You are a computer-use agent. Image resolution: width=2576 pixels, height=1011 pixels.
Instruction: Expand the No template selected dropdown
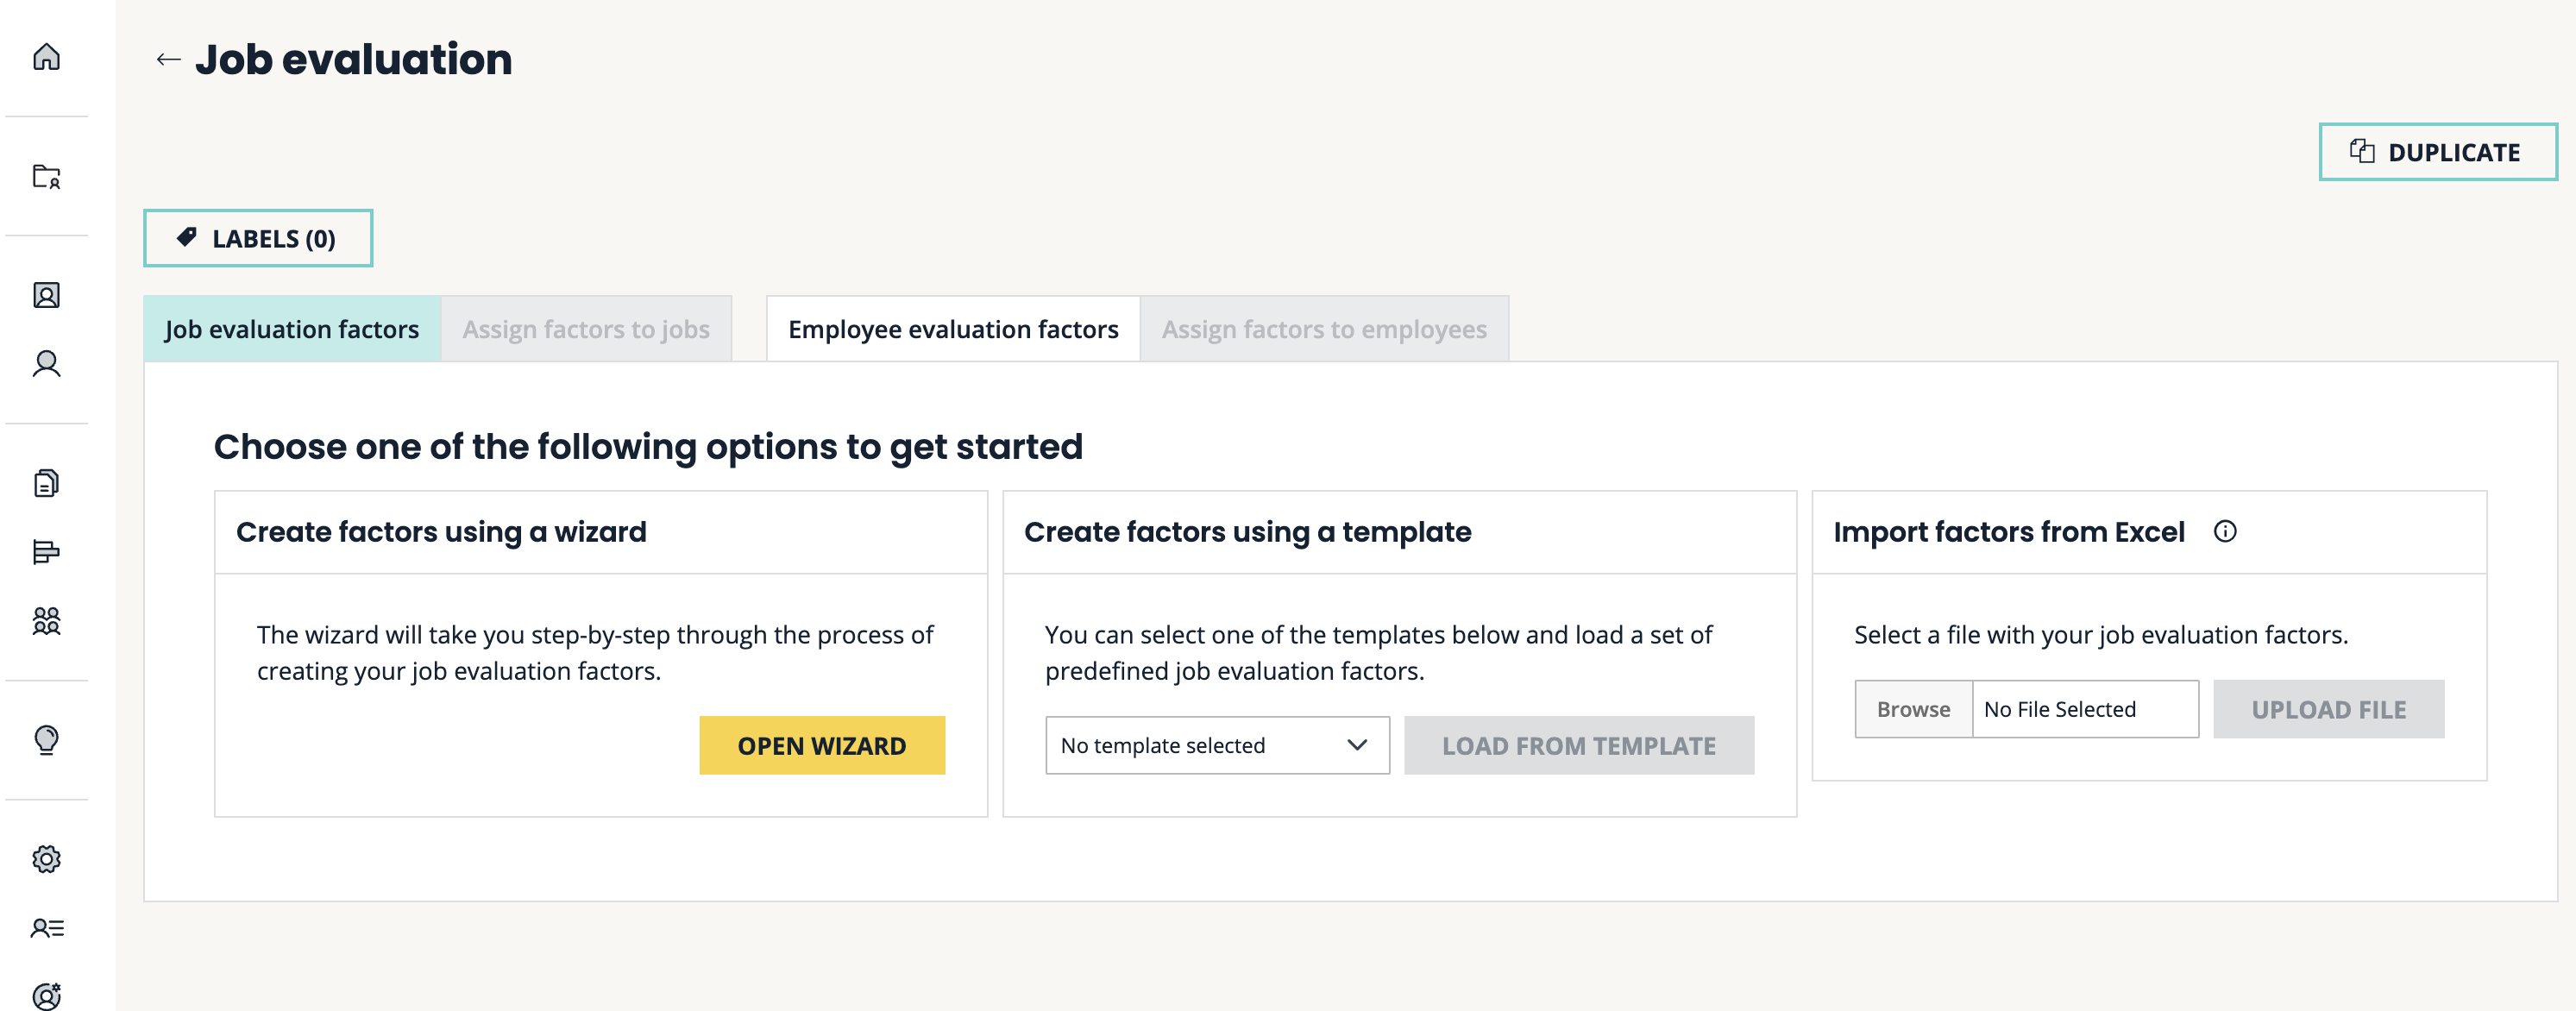(x=1216, y=745)
